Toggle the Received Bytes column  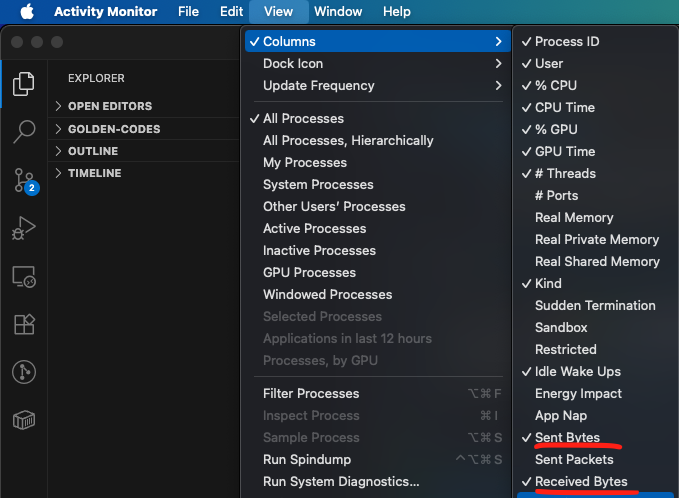pyautogui.click(x=595, y=482)
